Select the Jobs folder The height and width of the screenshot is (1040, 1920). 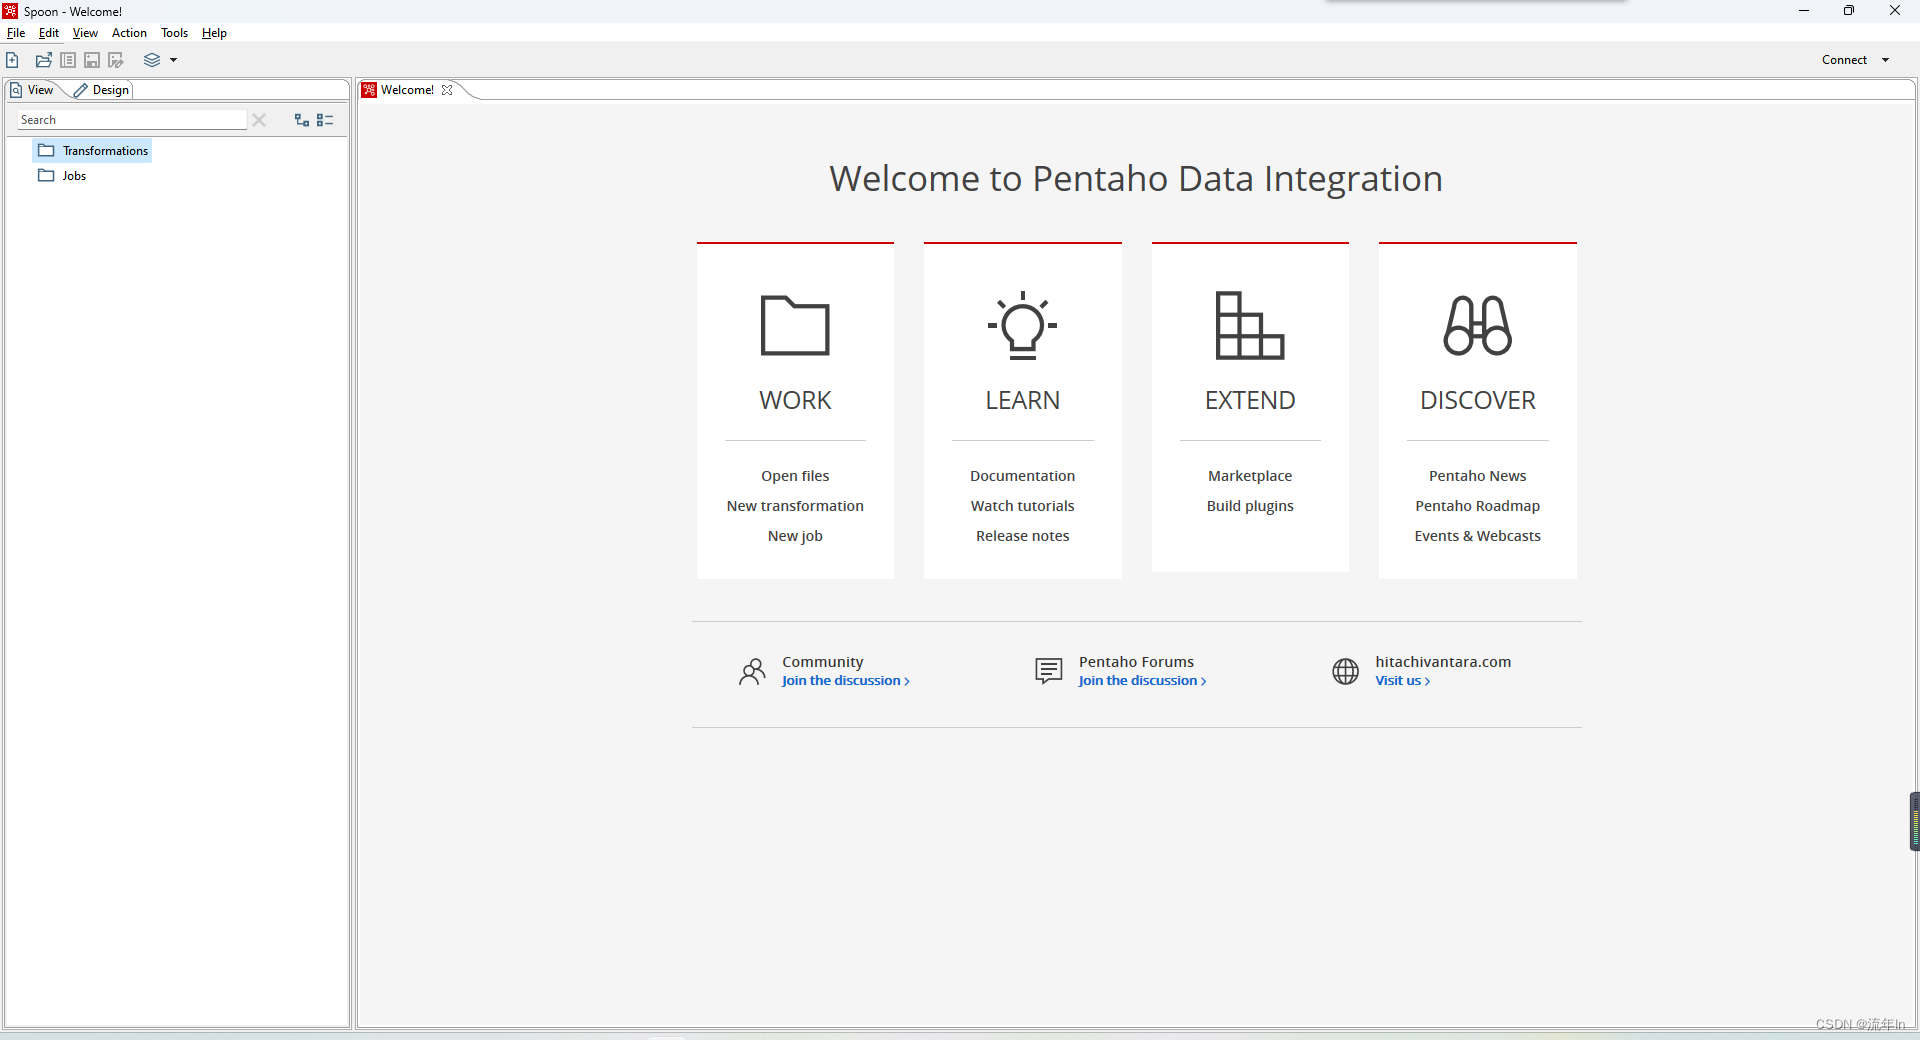click(x=62, y=176)
